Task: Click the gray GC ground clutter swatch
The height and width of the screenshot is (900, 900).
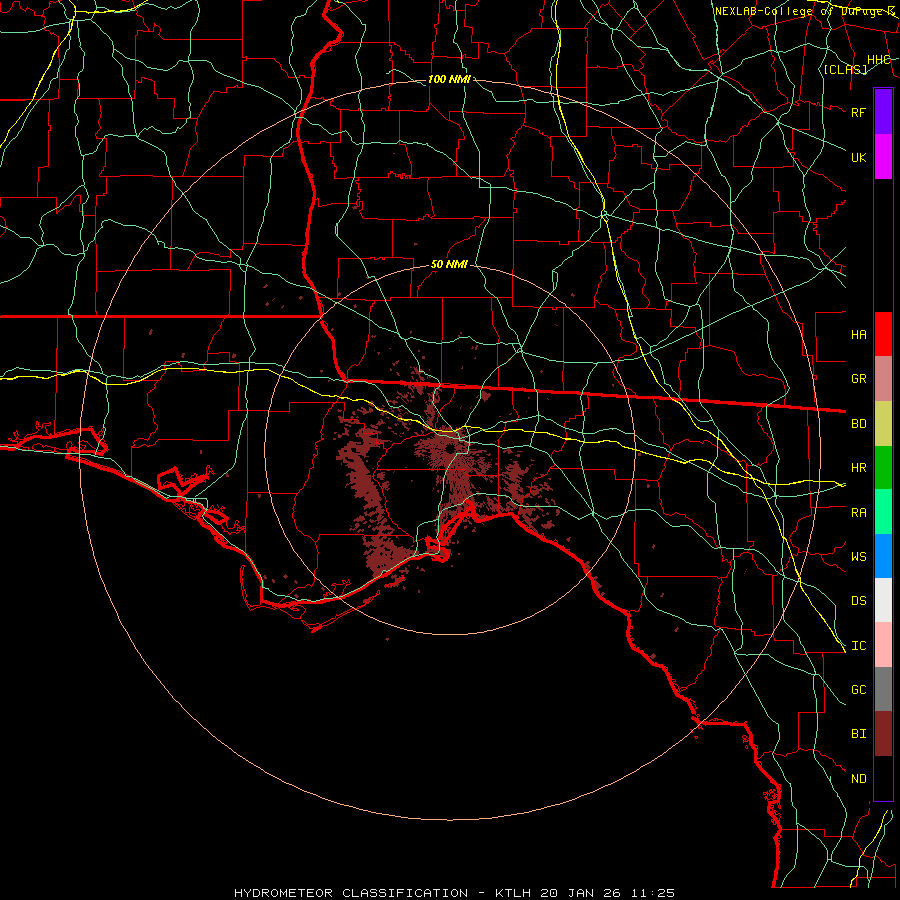Action: (x=883, y=689)
